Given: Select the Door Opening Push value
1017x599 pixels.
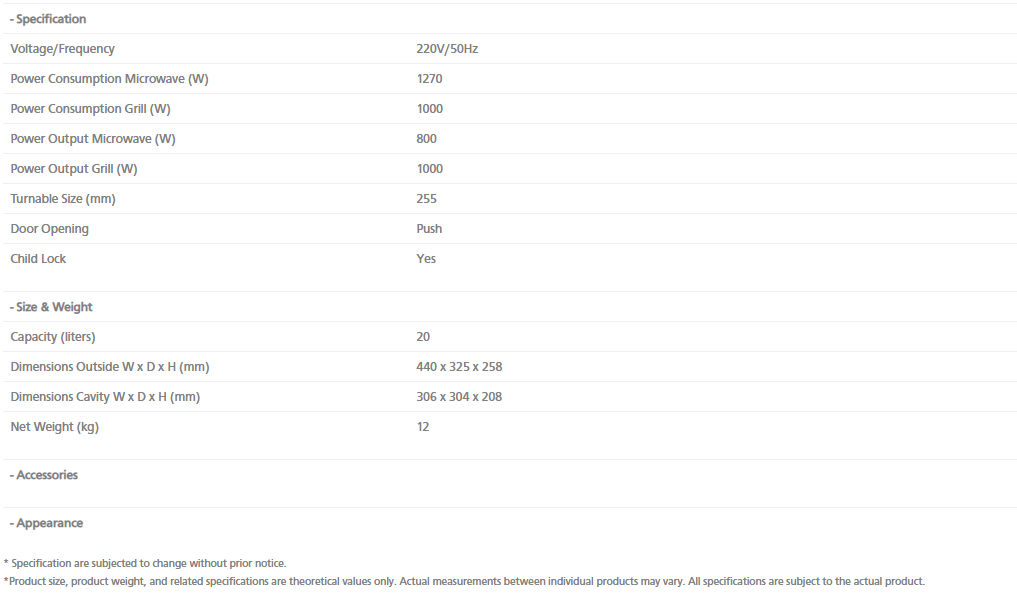Looking at the screenshot, I should [429, 228].
